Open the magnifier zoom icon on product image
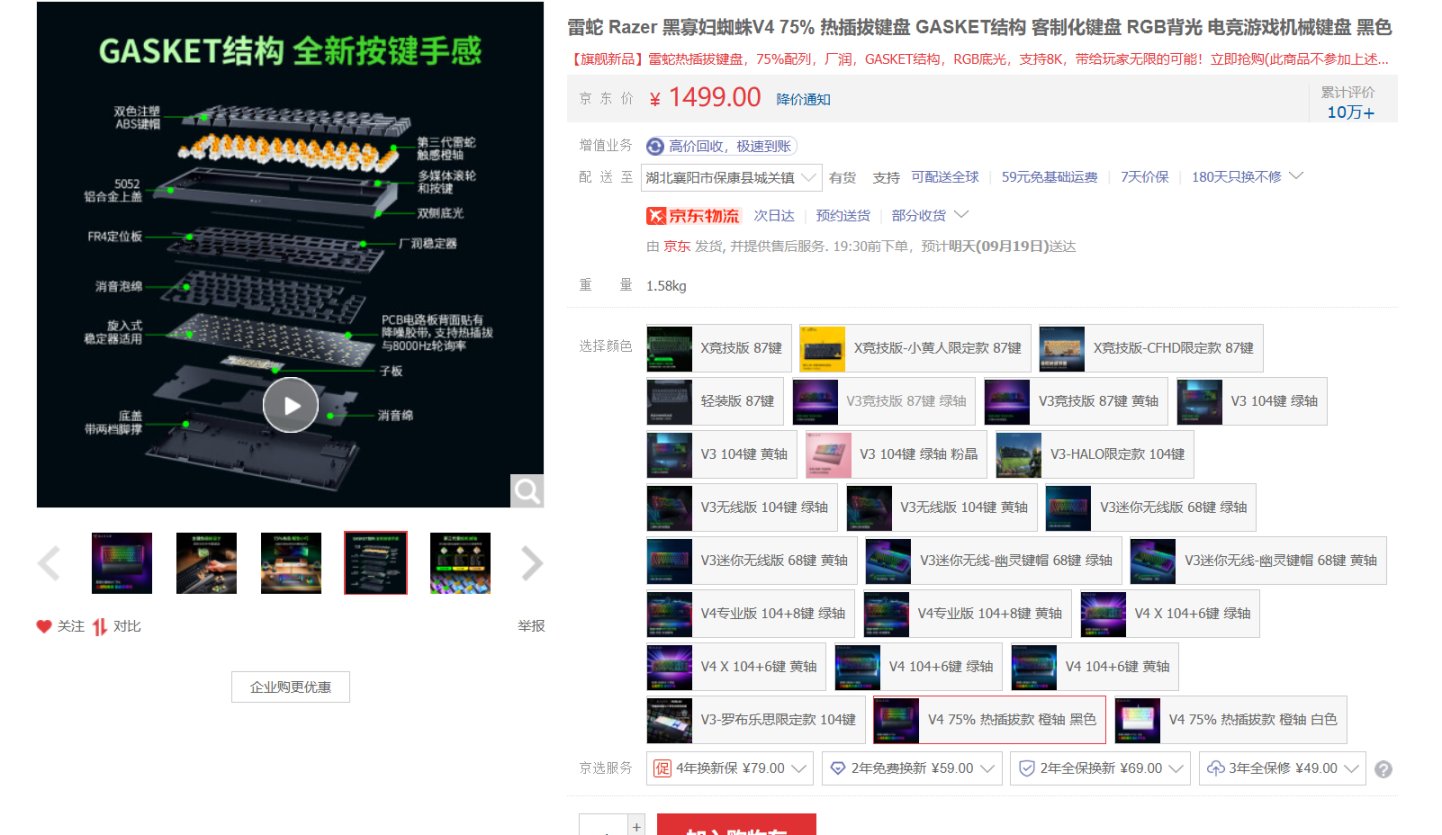Image resolution: width=1442 pixels, height=835 pixels. (526, 490)
